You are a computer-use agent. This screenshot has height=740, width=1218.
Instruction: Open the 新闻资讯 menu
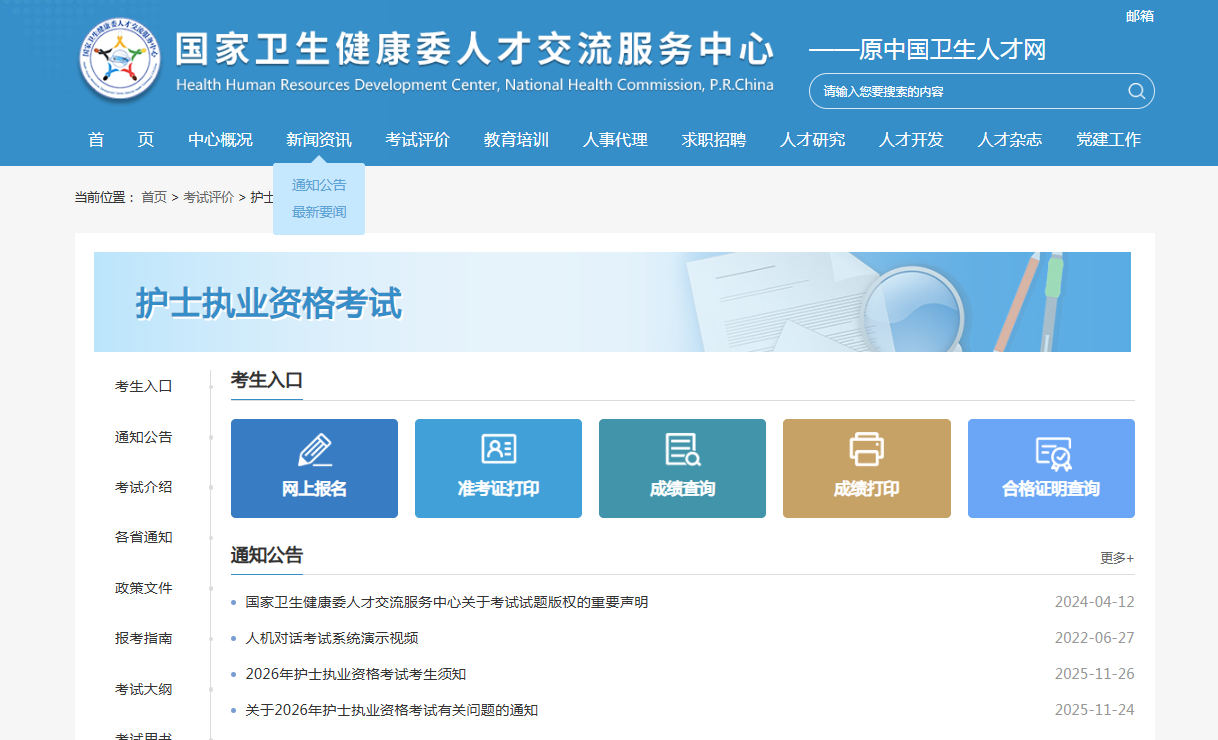319,140
